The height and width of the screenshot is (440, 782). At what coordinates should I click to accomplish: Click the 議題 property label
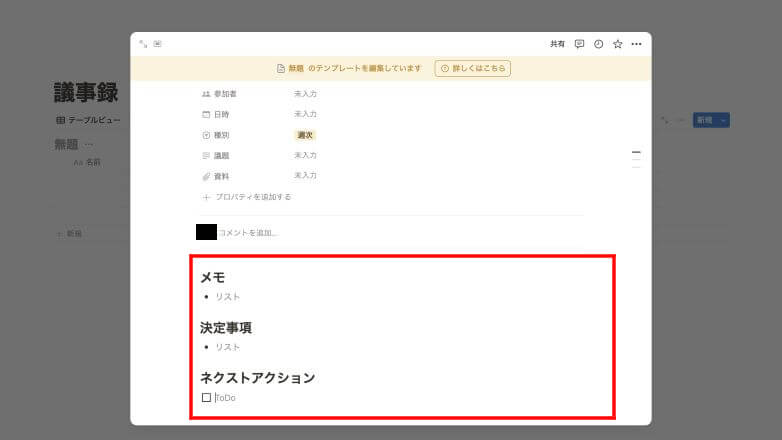pyautogui.click(x=215, y=156)
